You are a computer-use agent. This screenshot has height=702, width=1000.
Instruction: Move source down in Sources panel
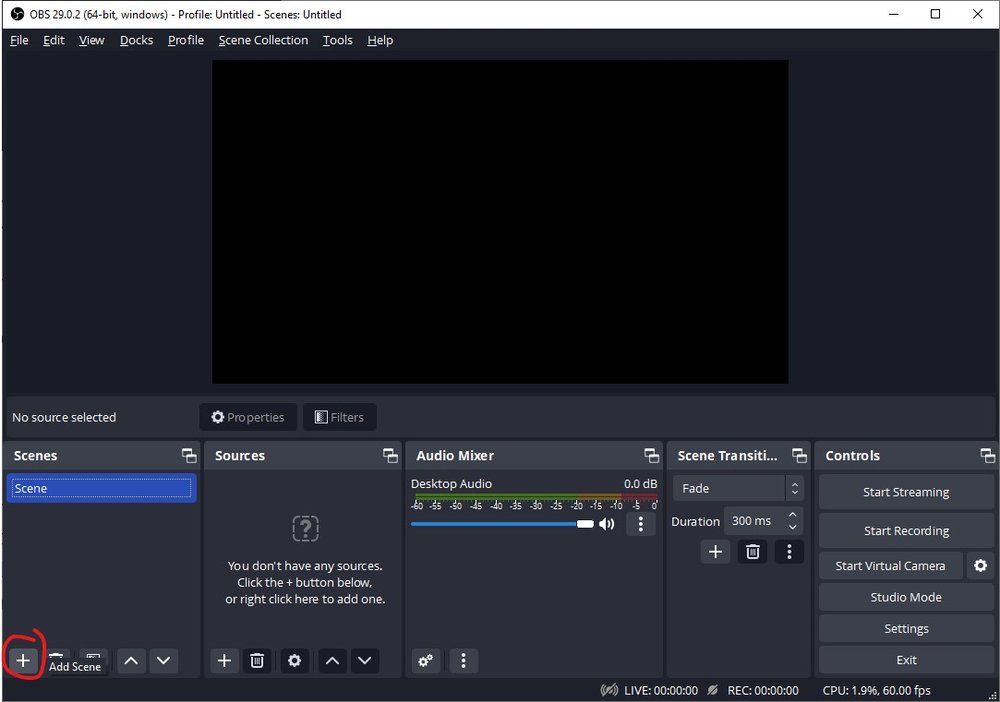365,661
